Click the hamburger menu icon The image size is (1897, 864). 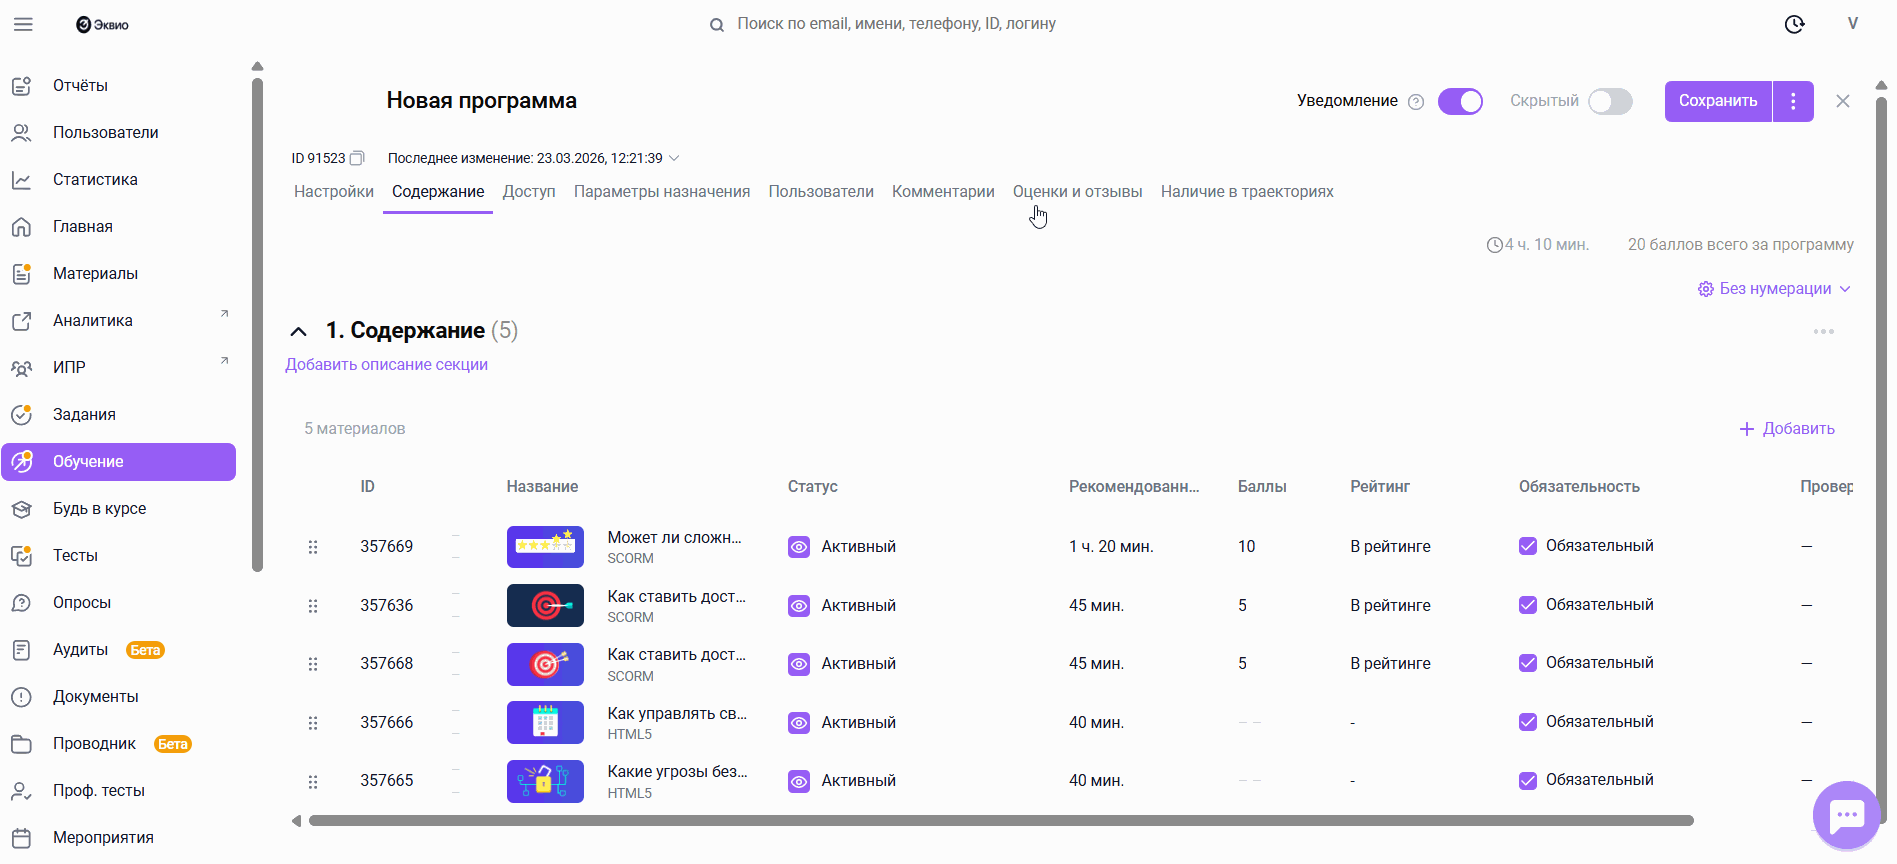click(x=23, y=24)
